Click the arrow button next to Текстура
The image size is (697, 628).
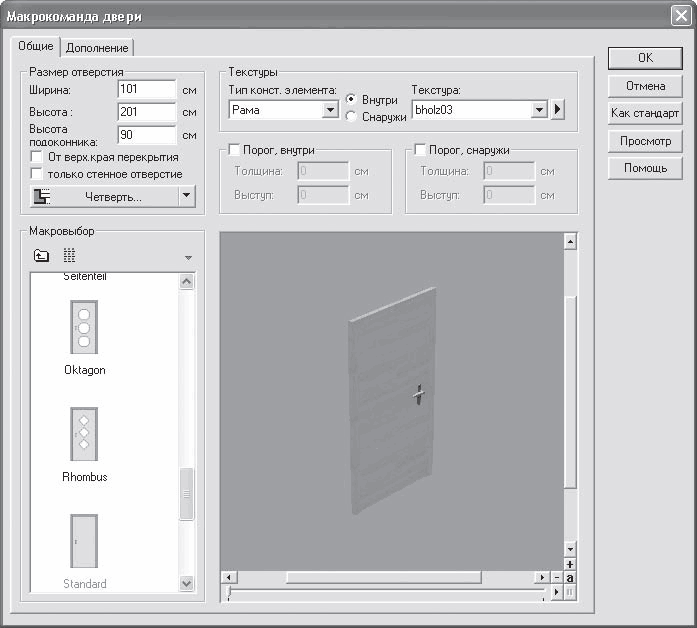[558, 110]
